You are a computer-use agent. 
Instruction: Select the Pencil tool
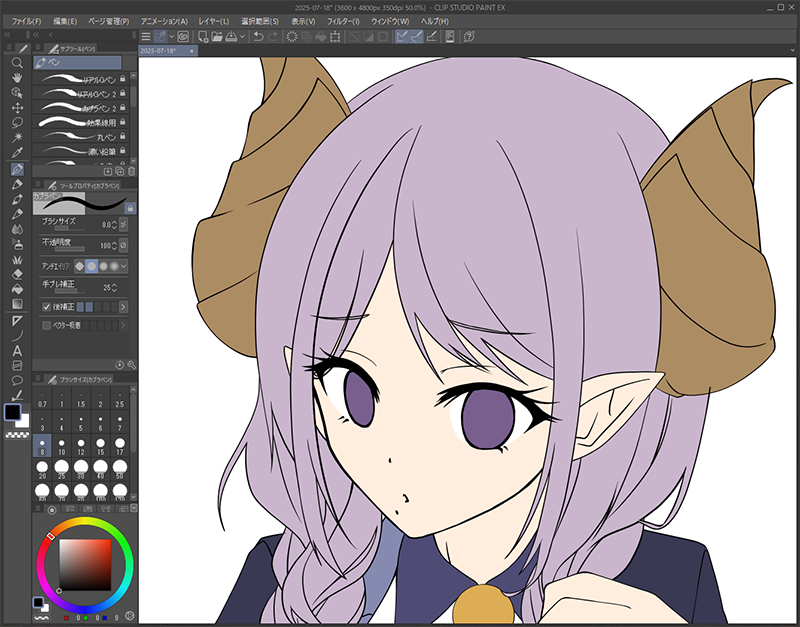pos(17,184)
